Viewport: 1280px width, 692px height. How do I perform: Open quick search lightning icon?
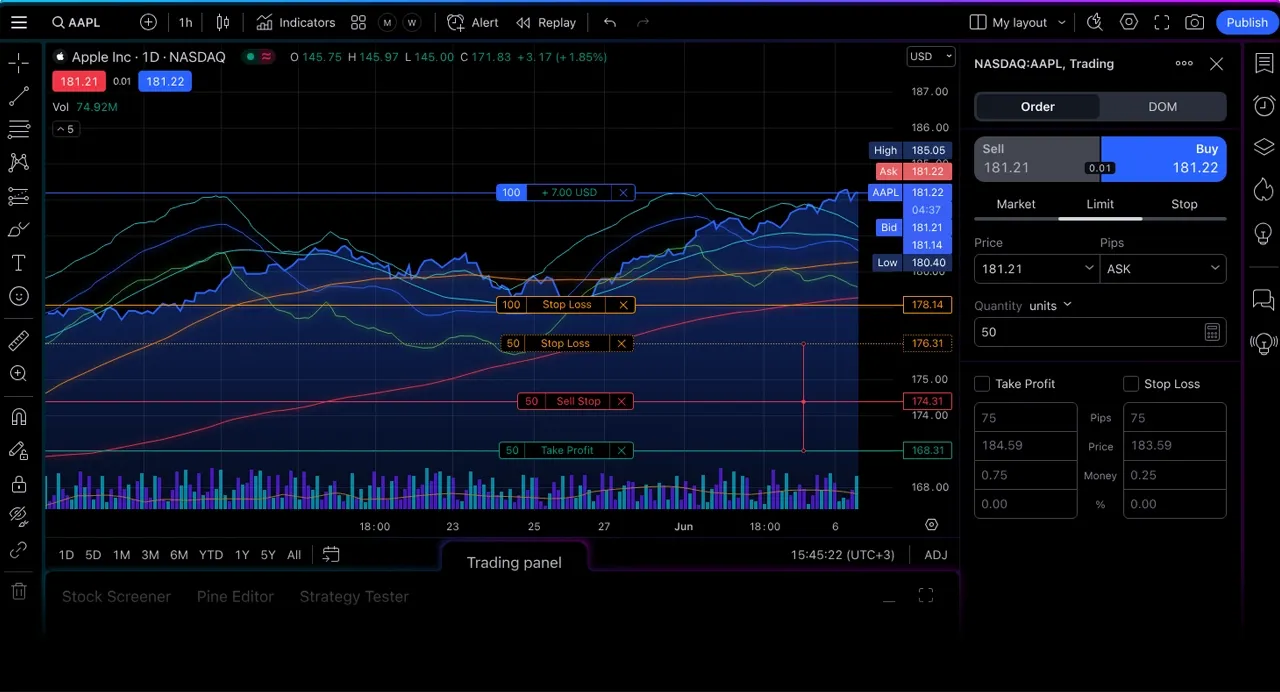click(1095, 22)
